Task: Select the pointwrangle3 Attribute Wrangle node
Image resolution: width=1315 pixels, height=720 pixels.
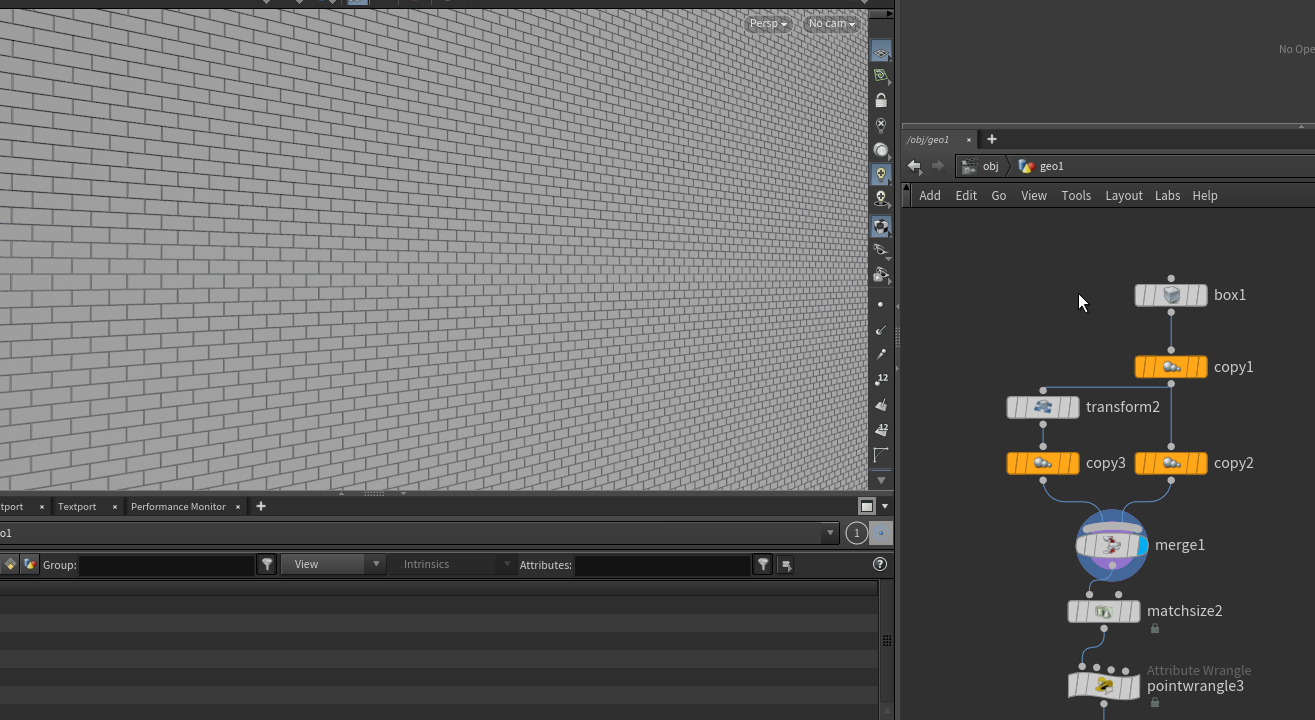Action: coord(1104,686)
